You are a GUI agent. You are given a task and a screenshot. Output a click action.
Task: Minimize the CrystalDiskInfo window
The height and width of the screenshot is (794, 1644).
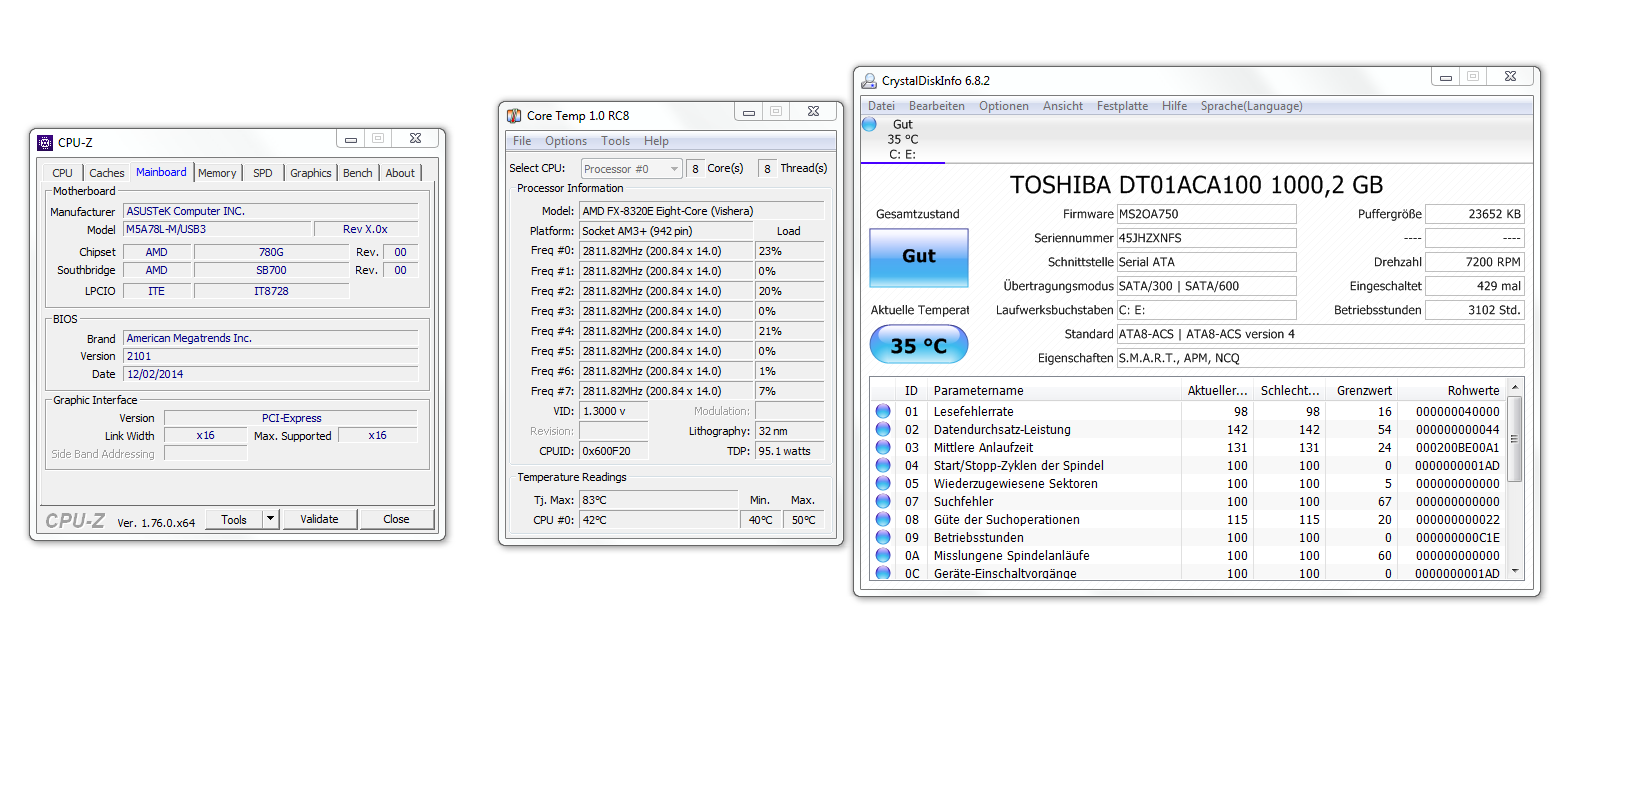click(1446, 77)
